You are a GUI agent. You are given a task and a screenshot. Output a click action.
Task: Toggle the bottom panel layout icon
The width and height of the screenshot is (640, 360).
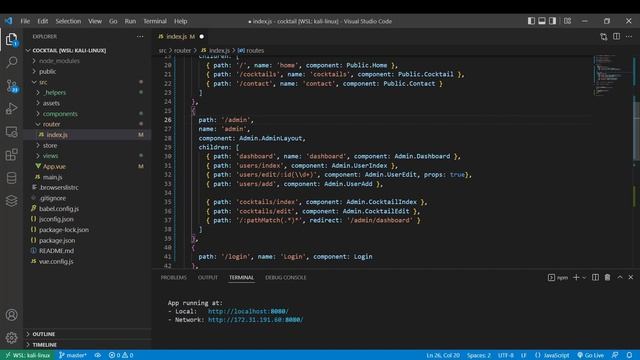coord(542,21)
